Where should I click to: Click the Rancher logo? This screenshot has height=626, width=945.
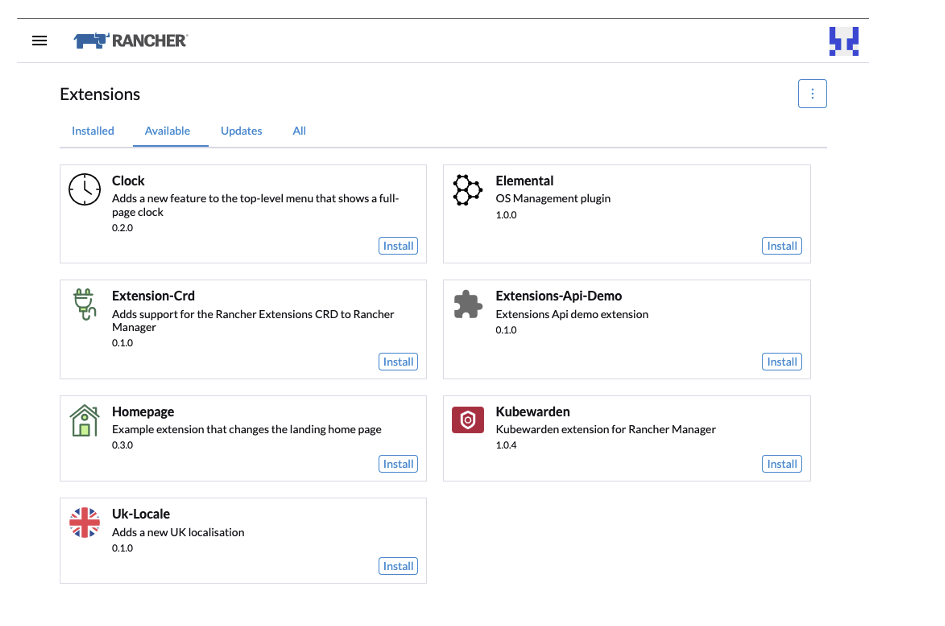click(130, 41)
